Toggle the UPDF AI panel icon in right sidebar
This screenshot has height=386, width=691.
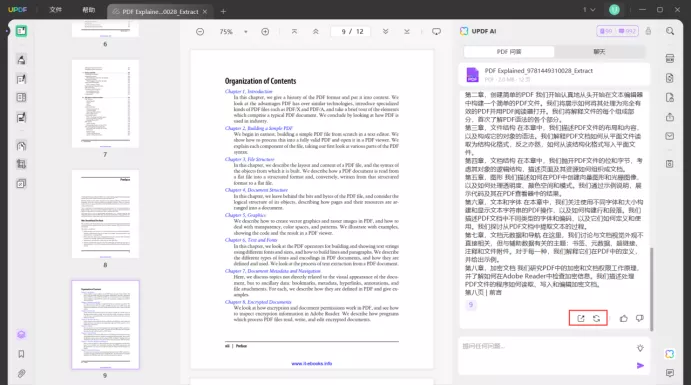(670, 354)
